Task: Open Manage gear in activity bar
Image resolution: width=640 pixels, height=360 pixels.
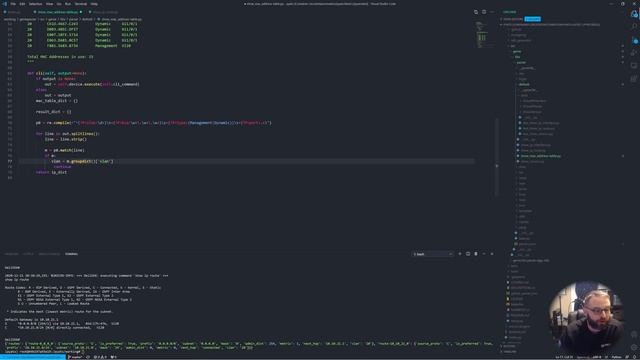Action: pyautogui.click(x=634, y=347)
